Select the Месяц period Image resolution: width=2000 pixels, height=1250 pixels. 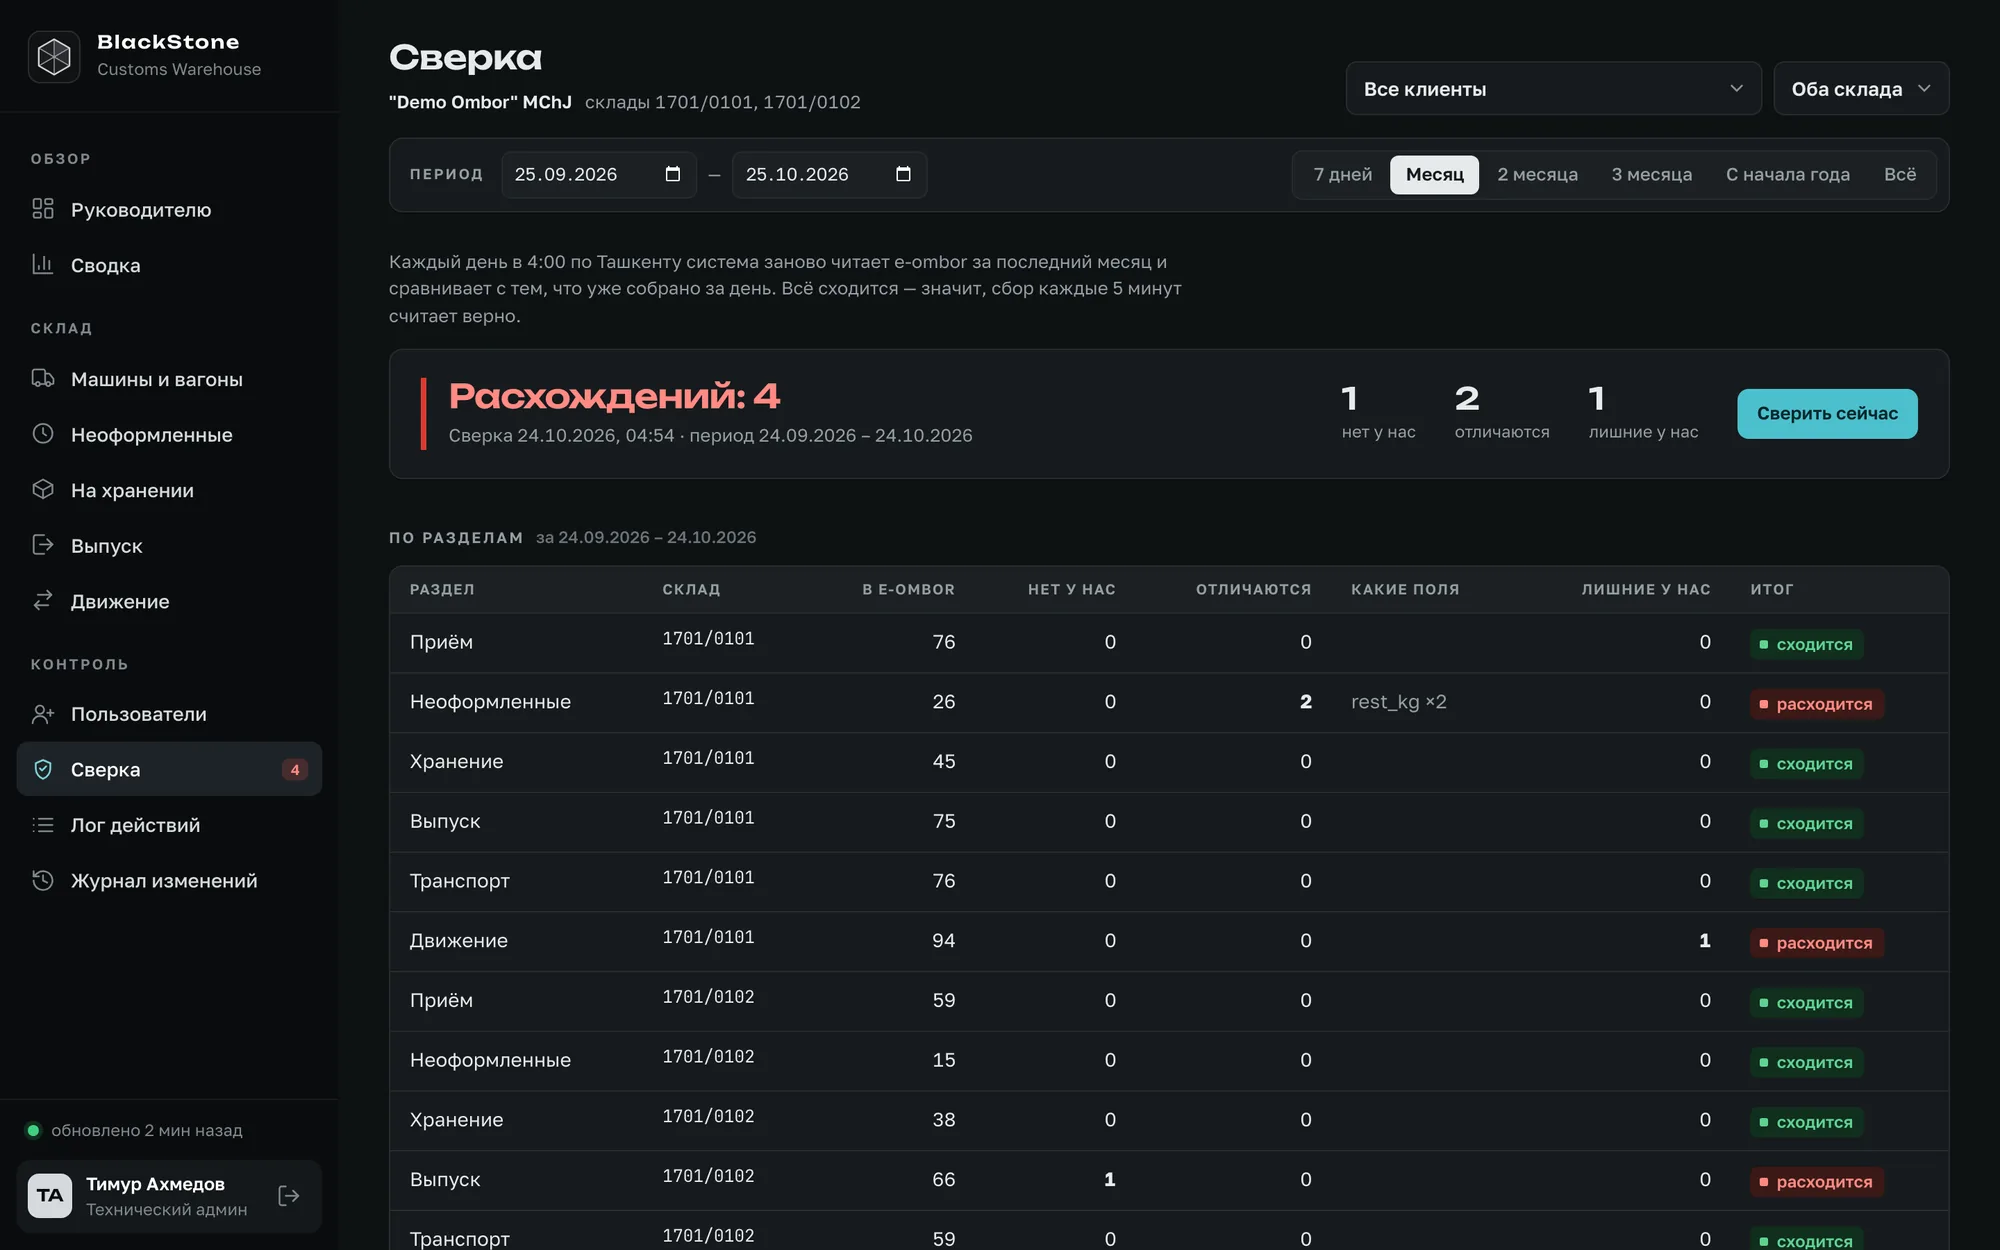pyautogui.click(x=1434, y=174)
